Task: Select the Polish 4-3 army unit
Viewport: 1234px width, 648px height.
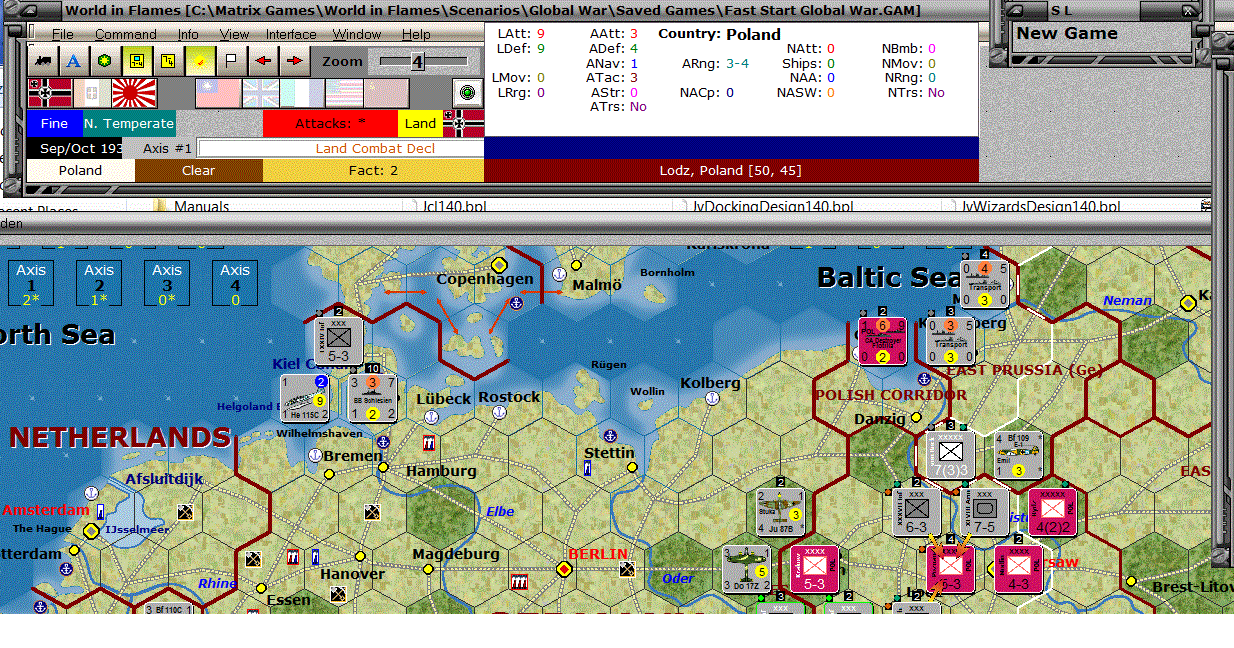Action: (x=1019, y=569)
